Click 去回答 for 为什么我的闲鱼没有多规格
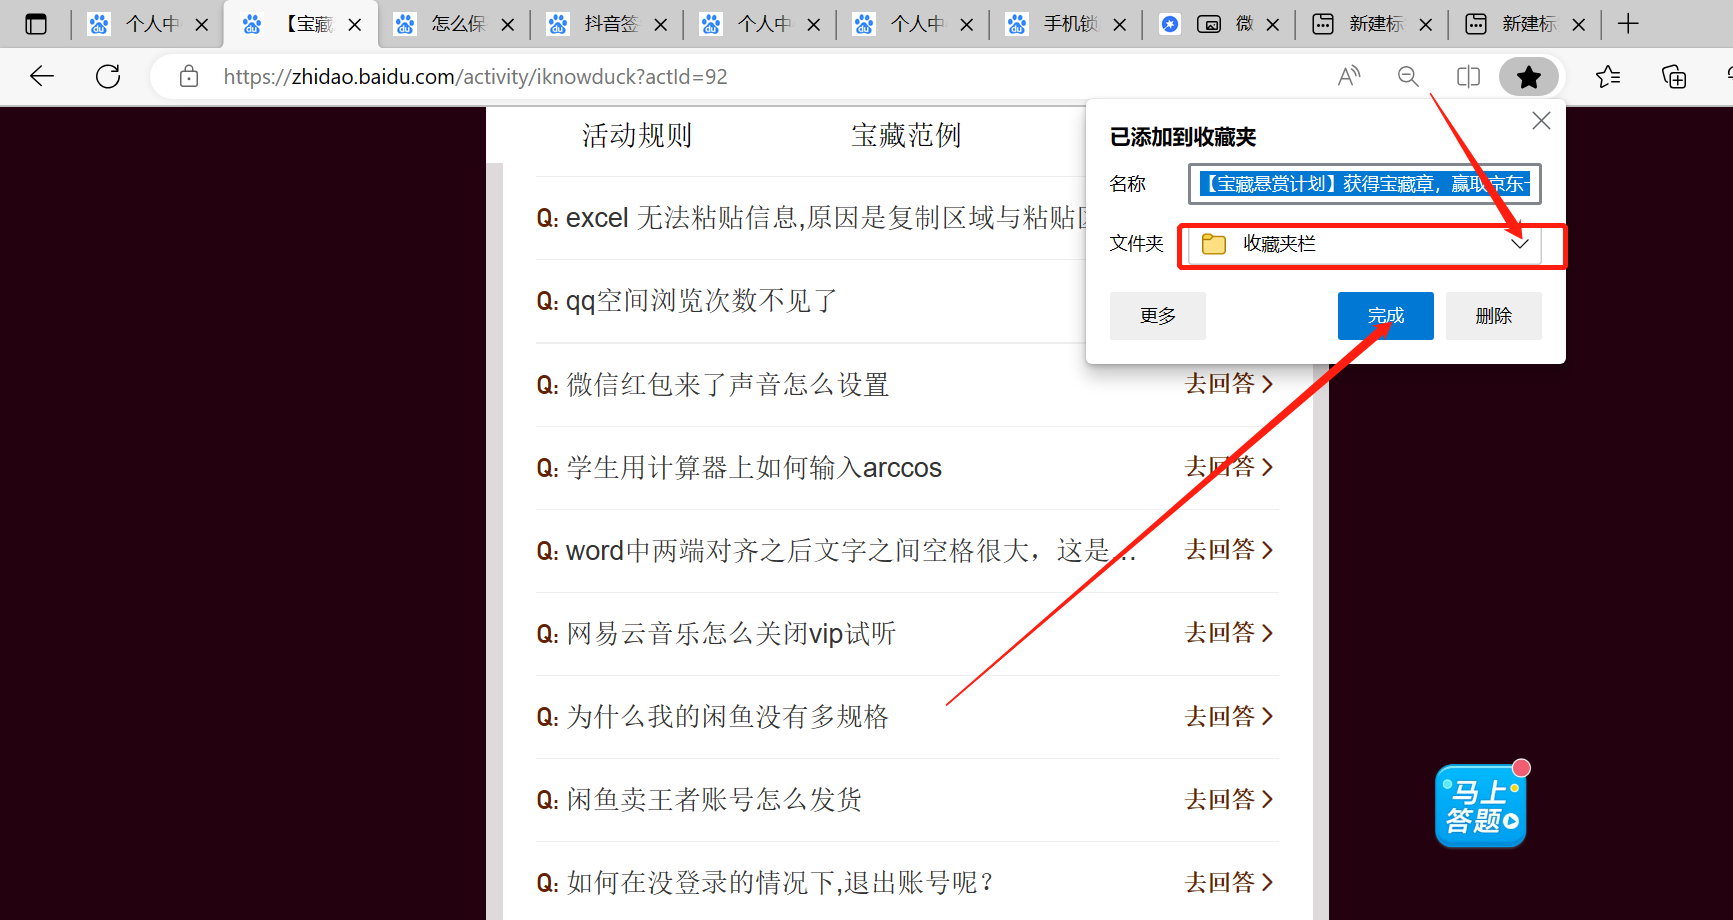 (x=1229, y=717)
